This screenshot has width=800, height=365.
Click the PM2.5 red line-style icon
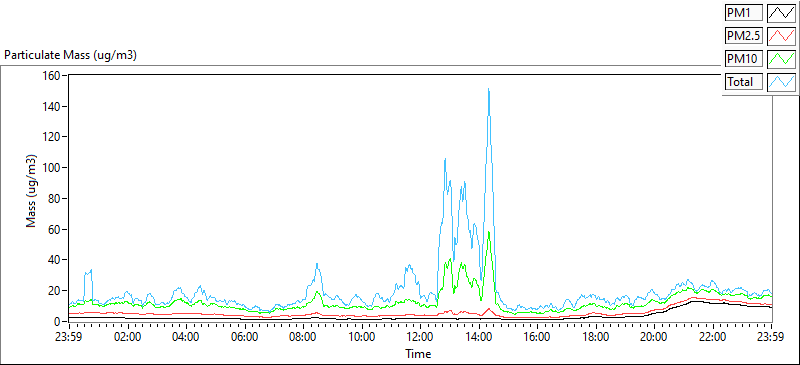[782, 36]
